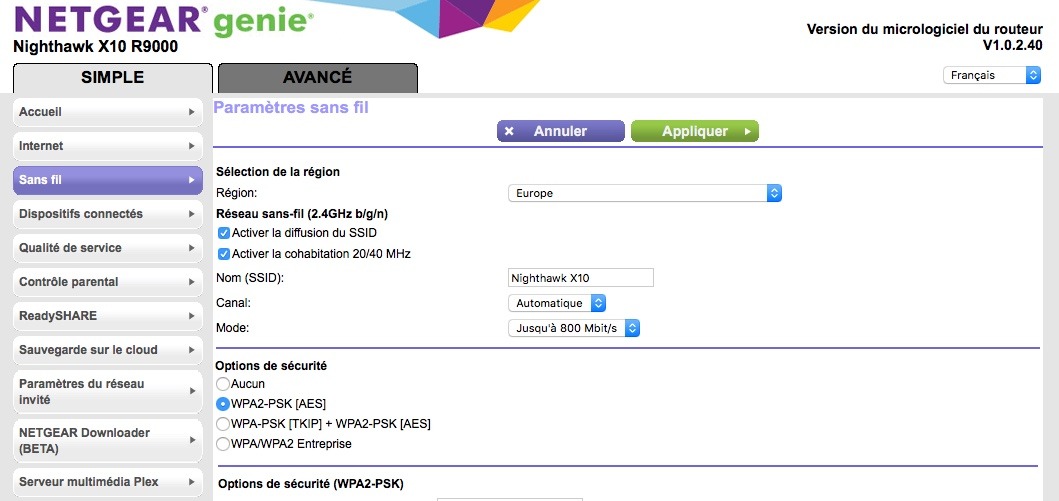Screen dimensions: 1059x501
Task: Open NETGEAR Downloader (BETA)
Action: pos(108,440)
